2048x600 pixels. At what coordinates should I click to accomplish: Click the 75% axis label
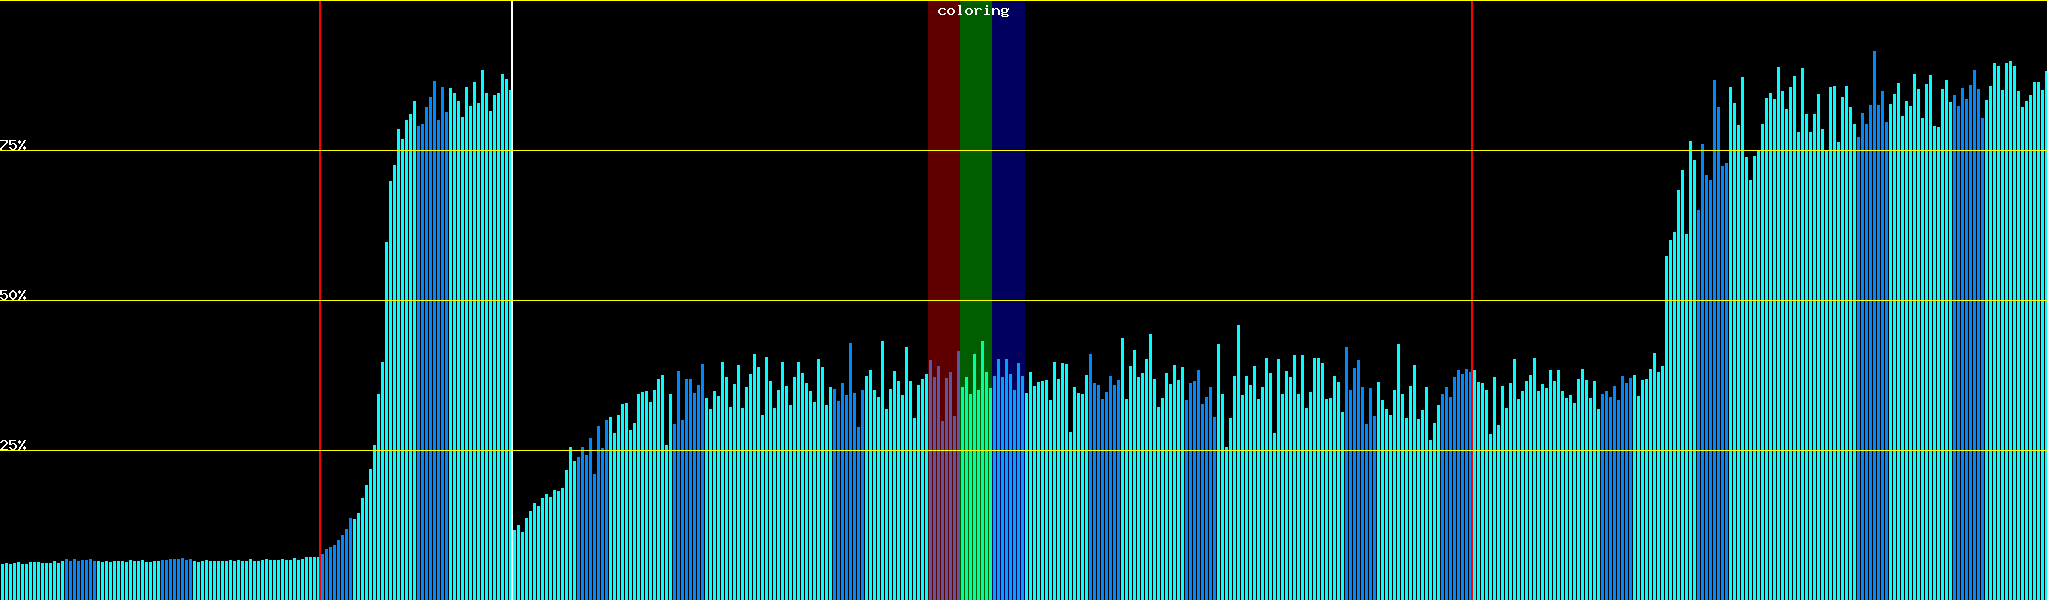tap(13, 145)
